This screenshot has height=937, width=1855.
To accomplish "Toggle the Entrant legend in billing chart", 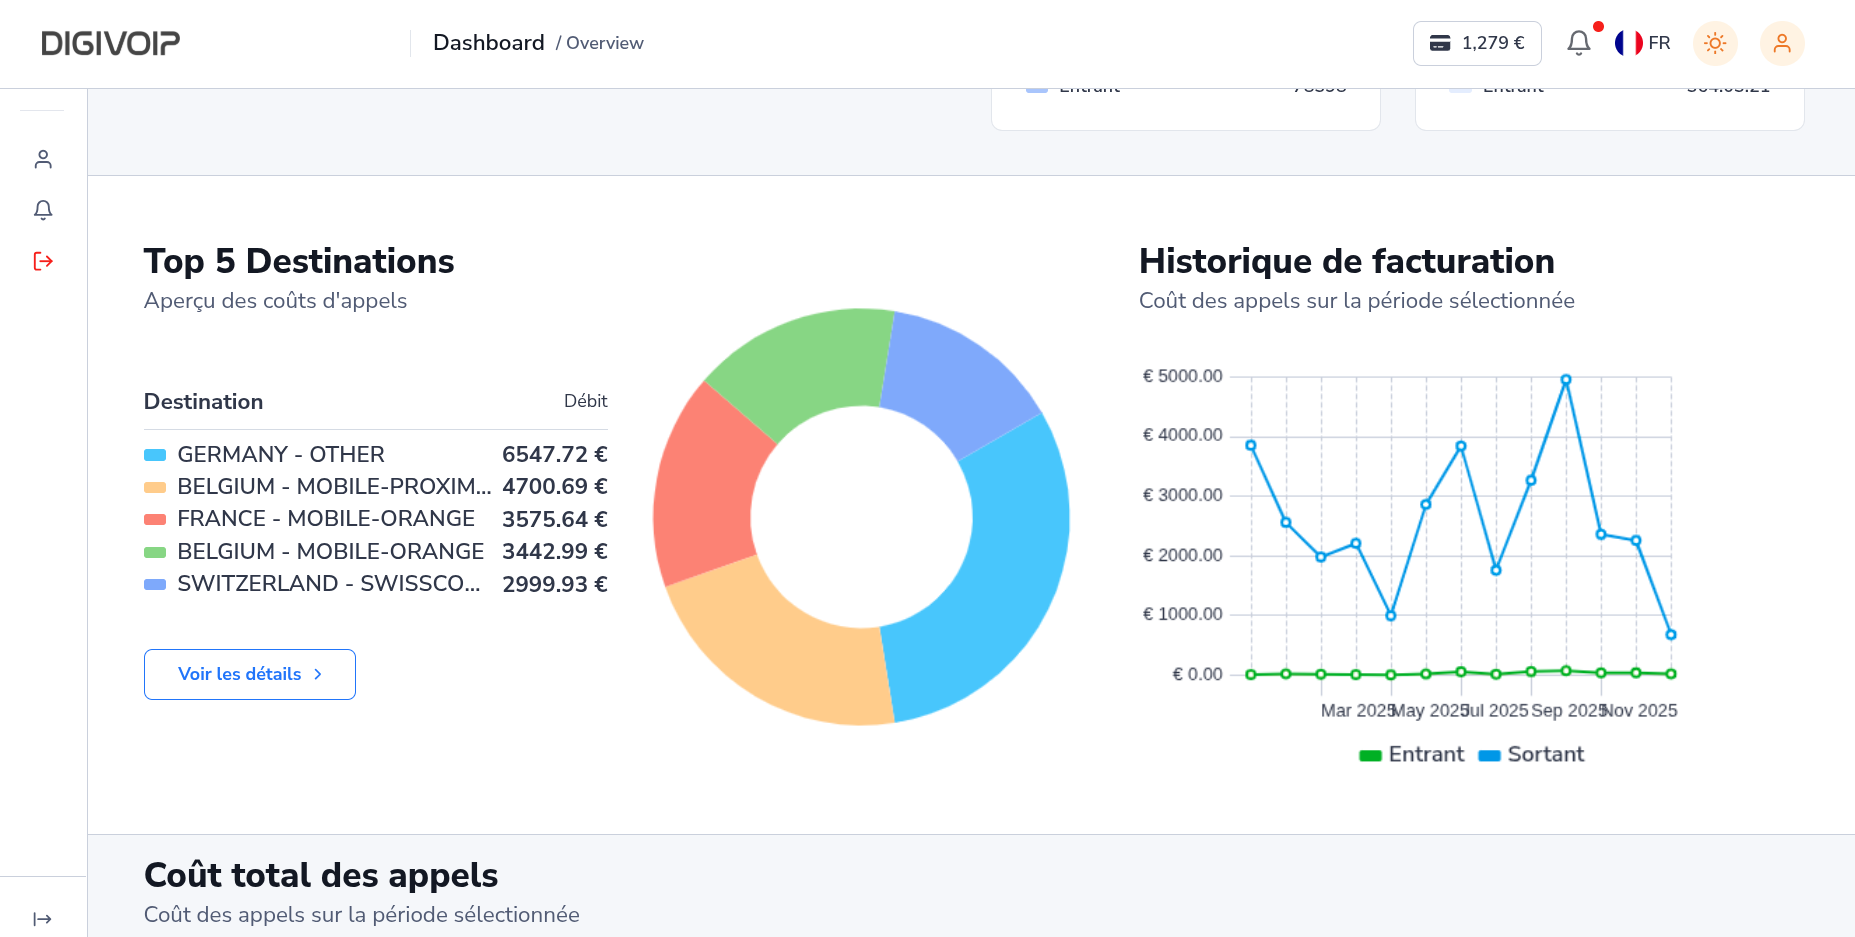I will (1412, 755).
